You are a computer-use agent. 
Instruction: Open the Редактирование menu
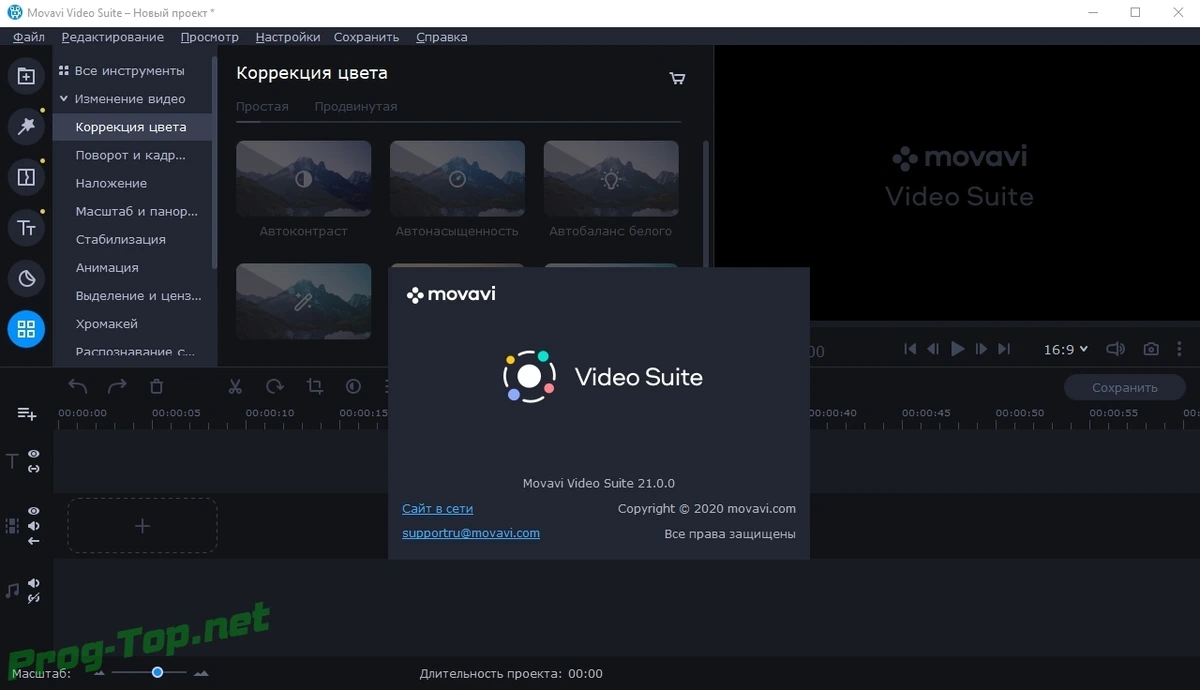click(x=113, y=37)
